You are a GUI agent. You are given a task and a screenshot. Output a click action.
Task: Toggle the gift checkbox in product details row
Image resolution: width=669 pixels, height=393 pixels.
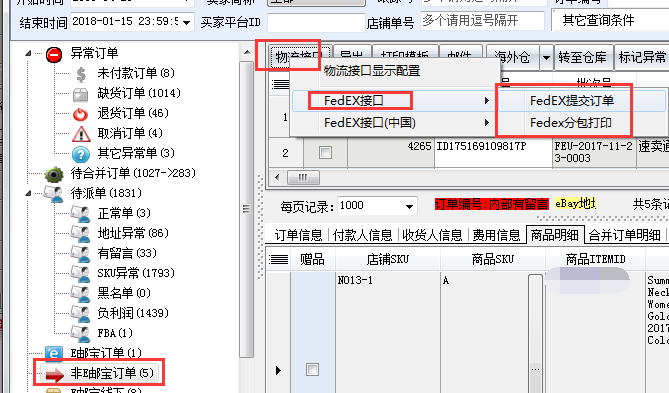pos(312,370)
